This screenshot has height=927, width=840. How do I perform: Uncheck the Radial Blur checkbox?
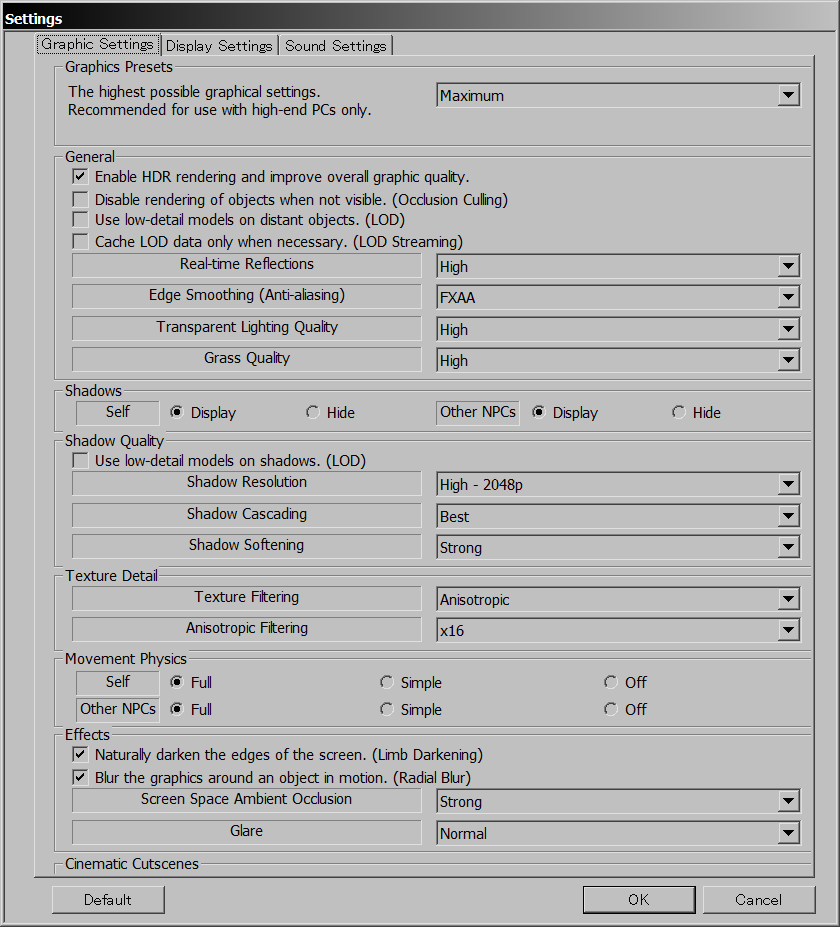80,778
